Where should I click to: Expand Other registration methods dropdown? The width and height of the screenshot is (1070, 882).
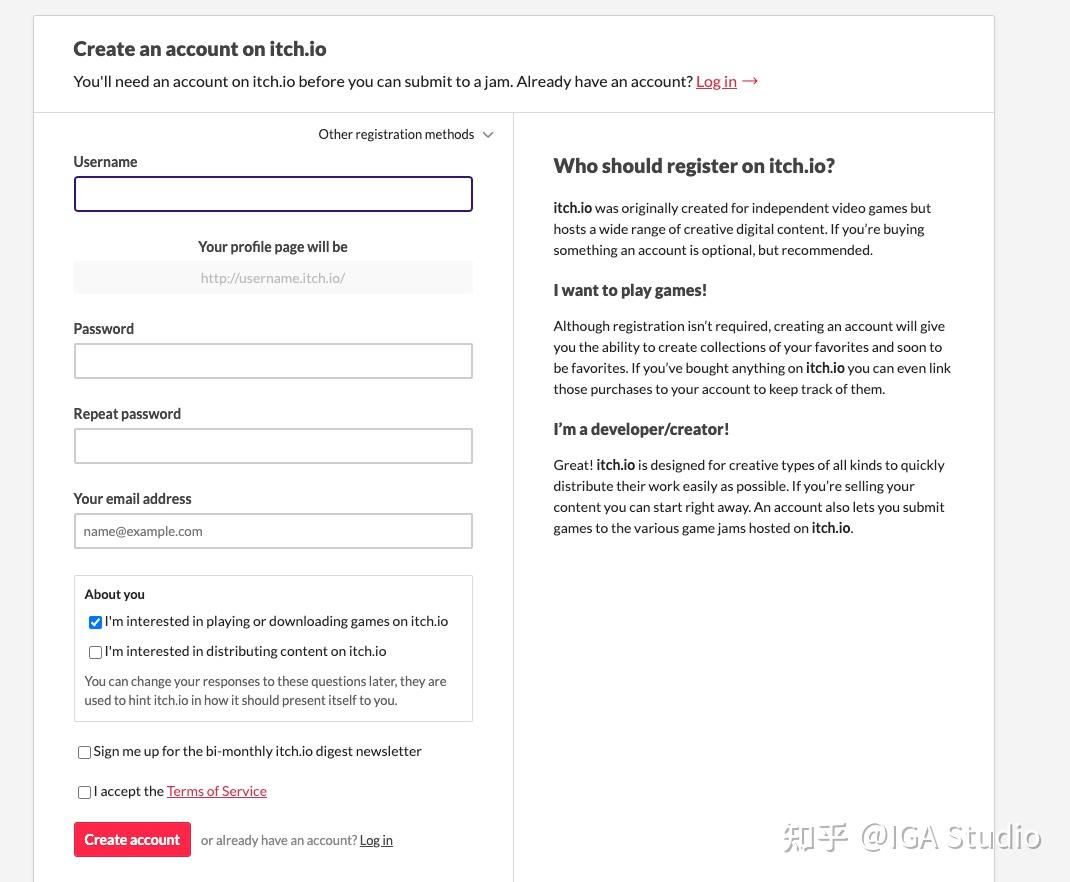(397, 135)
